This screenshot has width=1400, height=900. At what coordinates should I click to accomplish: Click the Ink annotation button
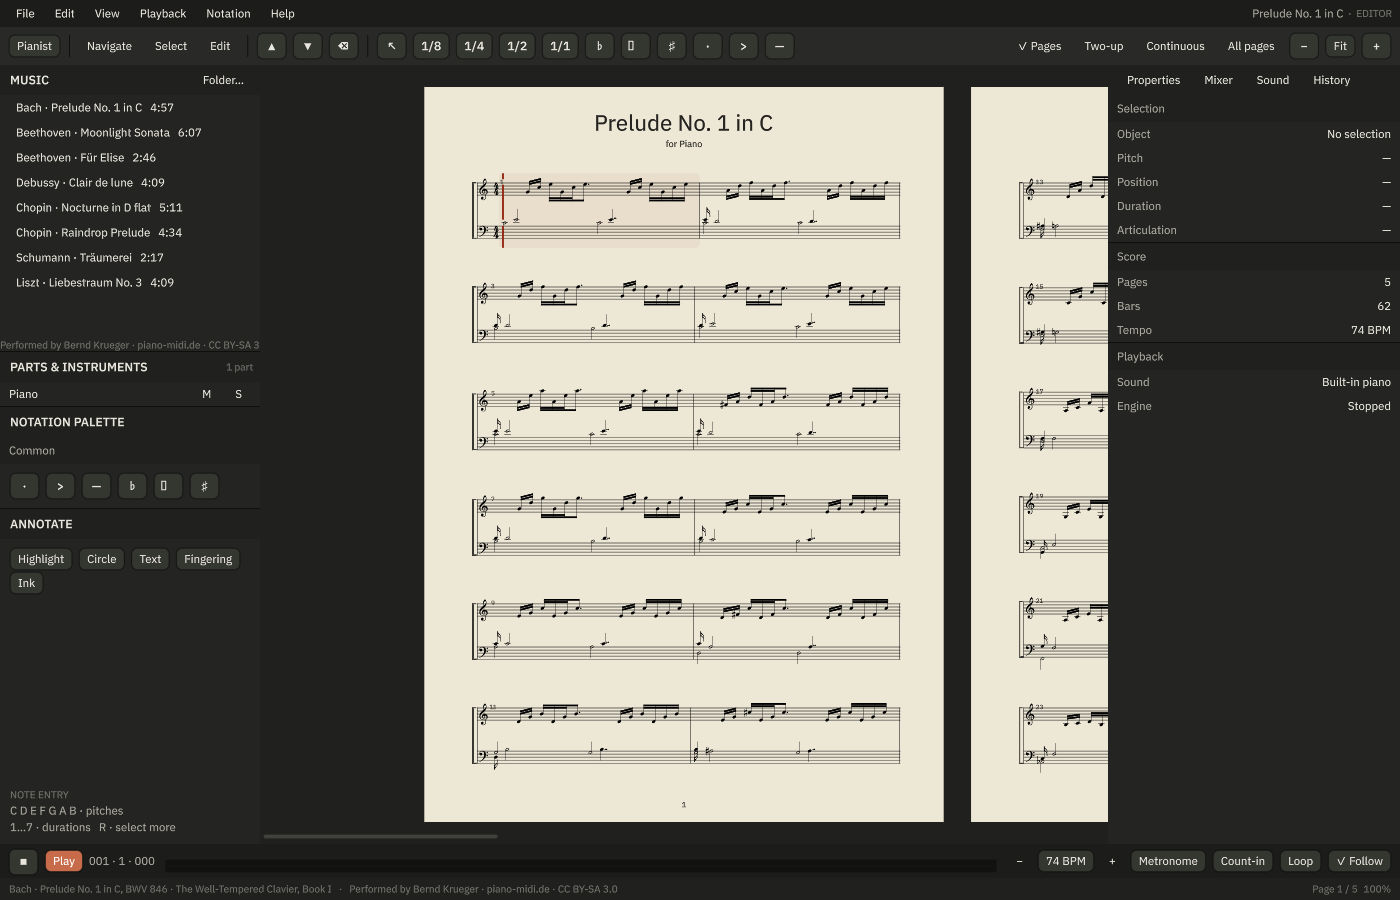[x=26, y=583]
